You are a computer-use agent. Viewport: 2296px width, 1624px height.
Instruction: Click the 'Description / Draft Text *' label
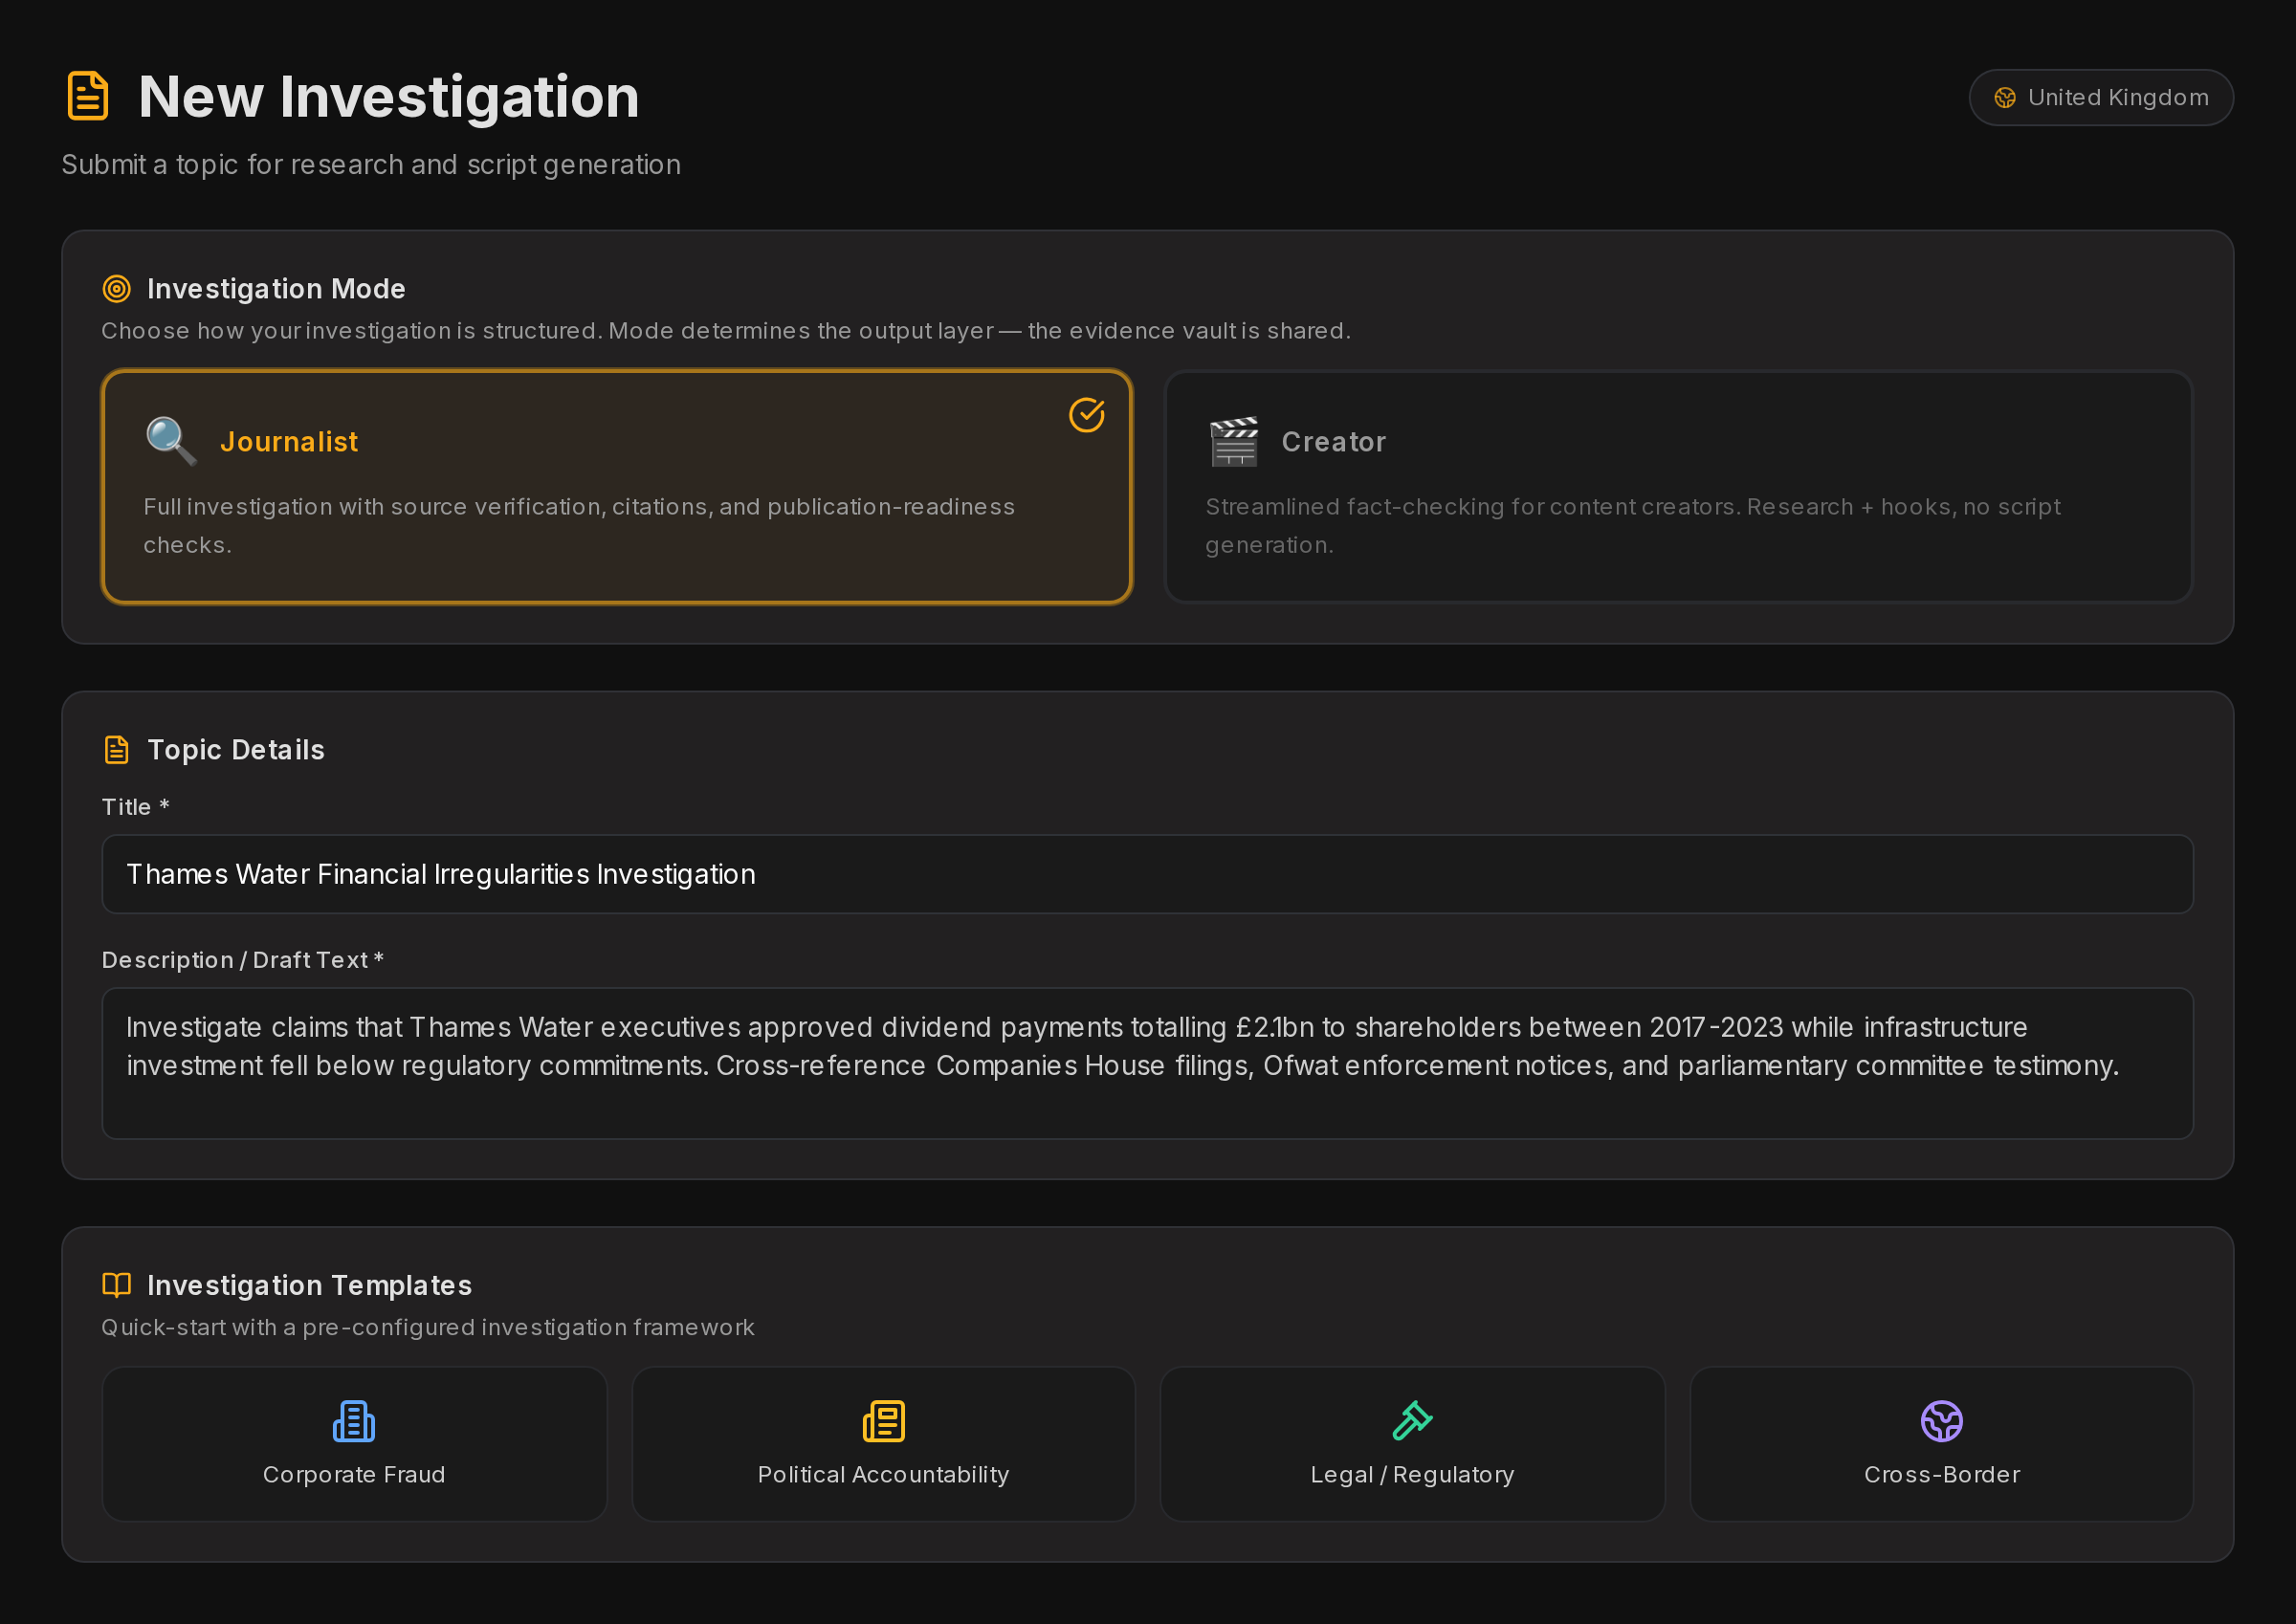[x=243, y=960]
